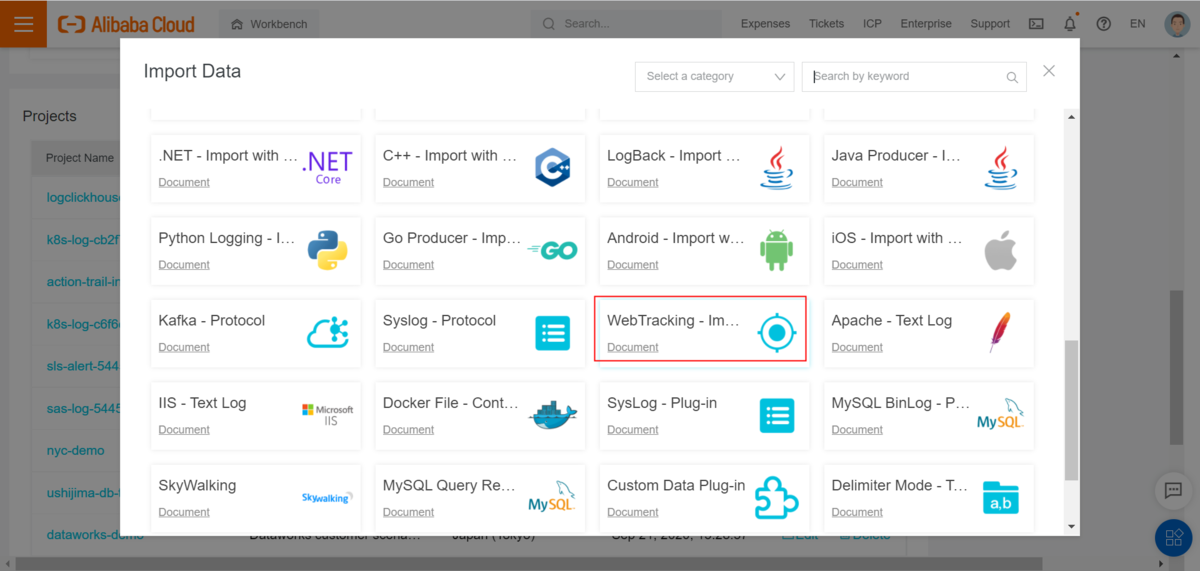Expand the Select a category dropdown
Viewport: 1200px width, 571px height.
click(715, 76)
